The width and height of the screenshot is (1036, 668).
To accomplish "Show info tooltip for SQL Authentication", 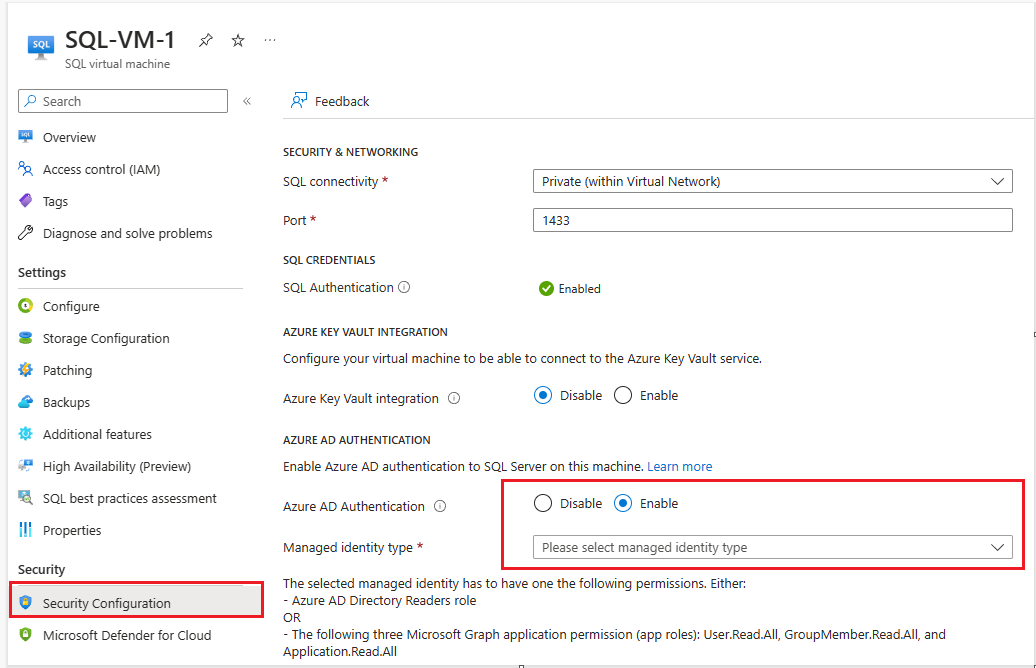I will coord(404,287).
